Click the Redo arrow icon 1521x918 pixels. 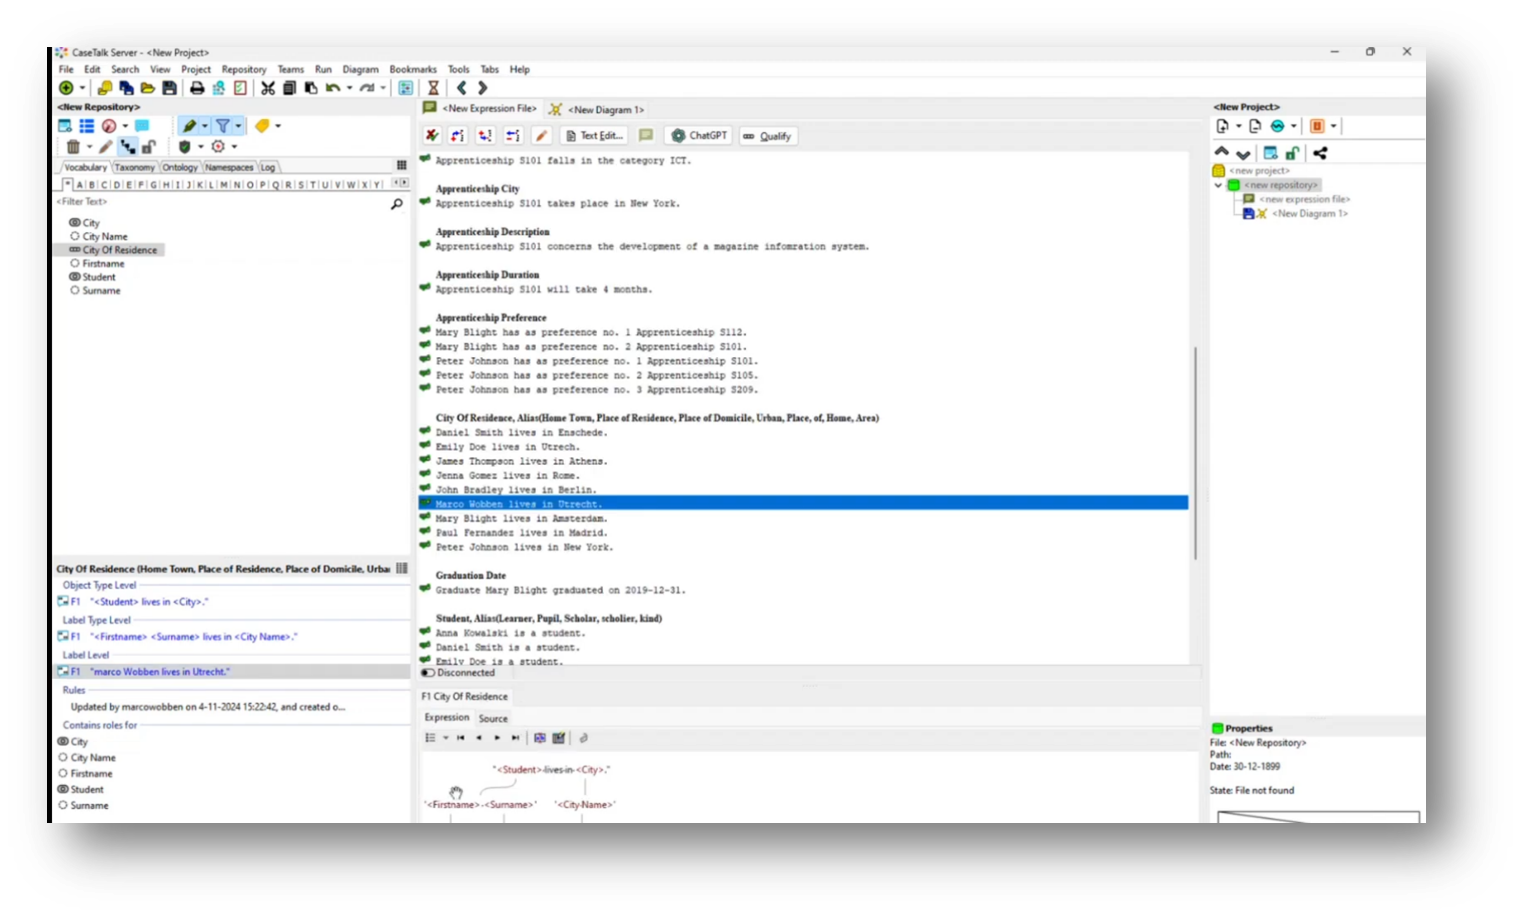[x=367, y=88]
